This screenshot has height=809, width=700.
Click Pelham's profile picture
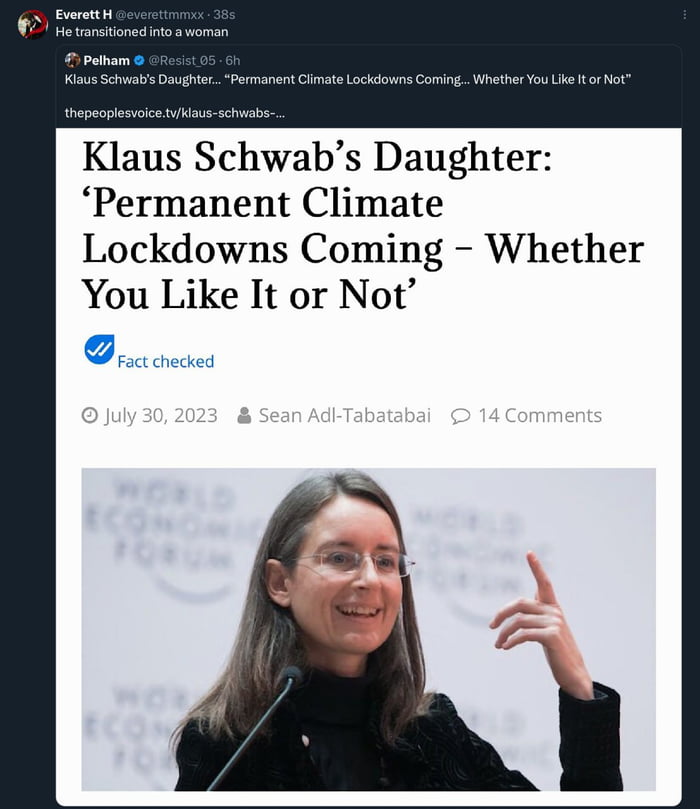pyautogui.click(x=72, y=59)
